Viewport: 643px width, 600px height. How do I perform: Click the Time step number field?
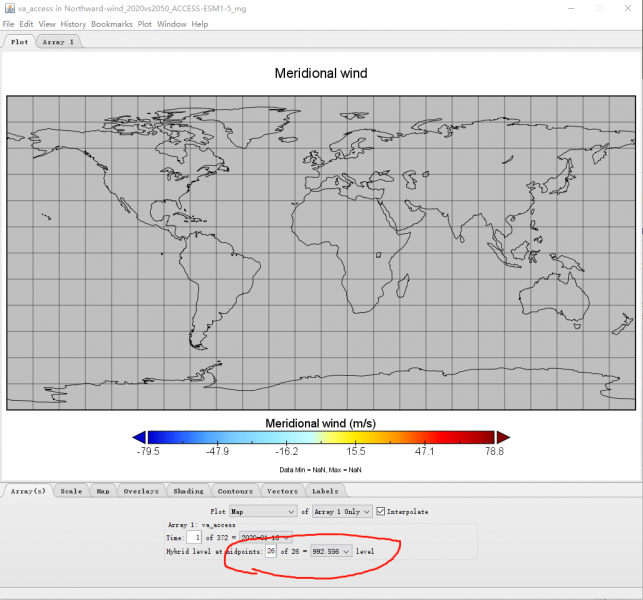(193, 537)
